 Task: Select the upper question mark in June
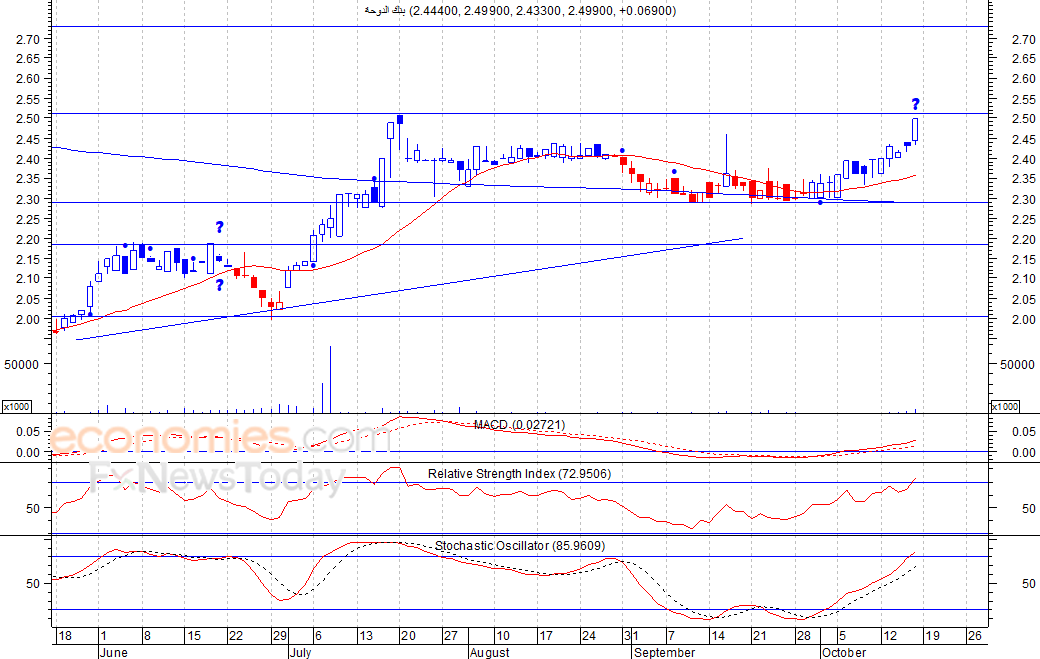pos(219,227)
